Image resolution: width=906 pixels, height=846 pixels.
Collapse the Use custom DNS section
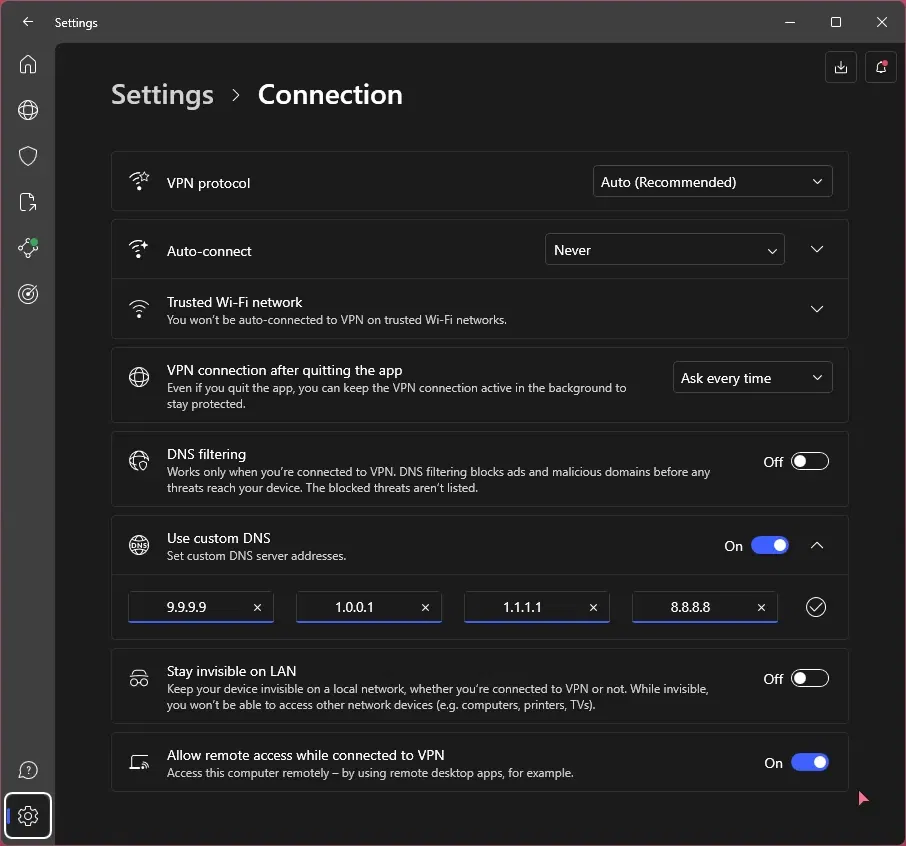tap(816, 546)
